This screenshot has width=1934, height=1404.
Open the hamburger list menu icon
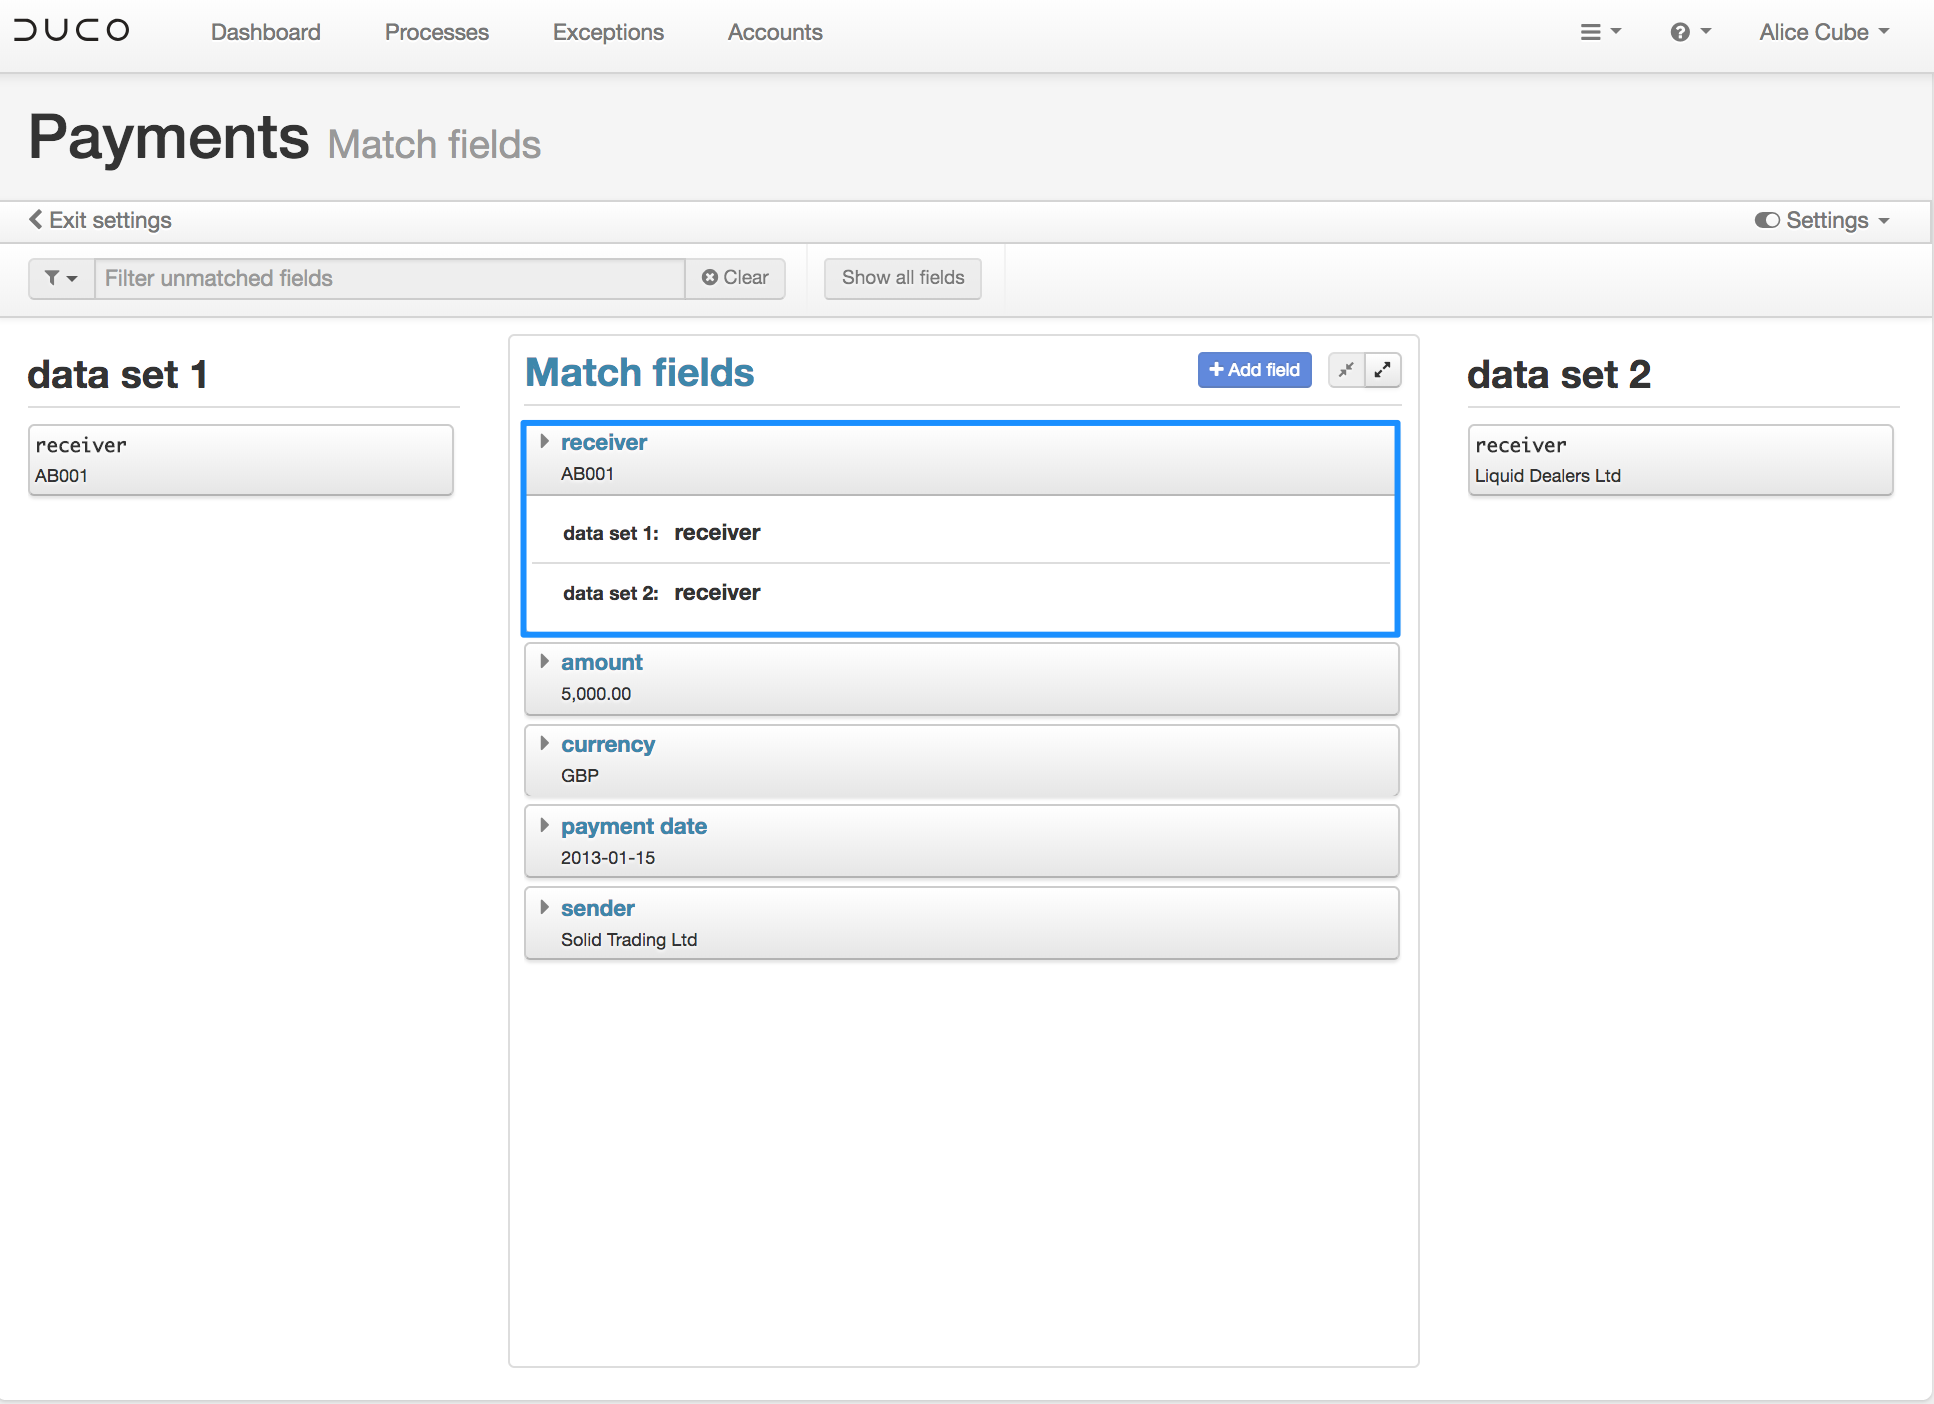tap(1600, 32)
